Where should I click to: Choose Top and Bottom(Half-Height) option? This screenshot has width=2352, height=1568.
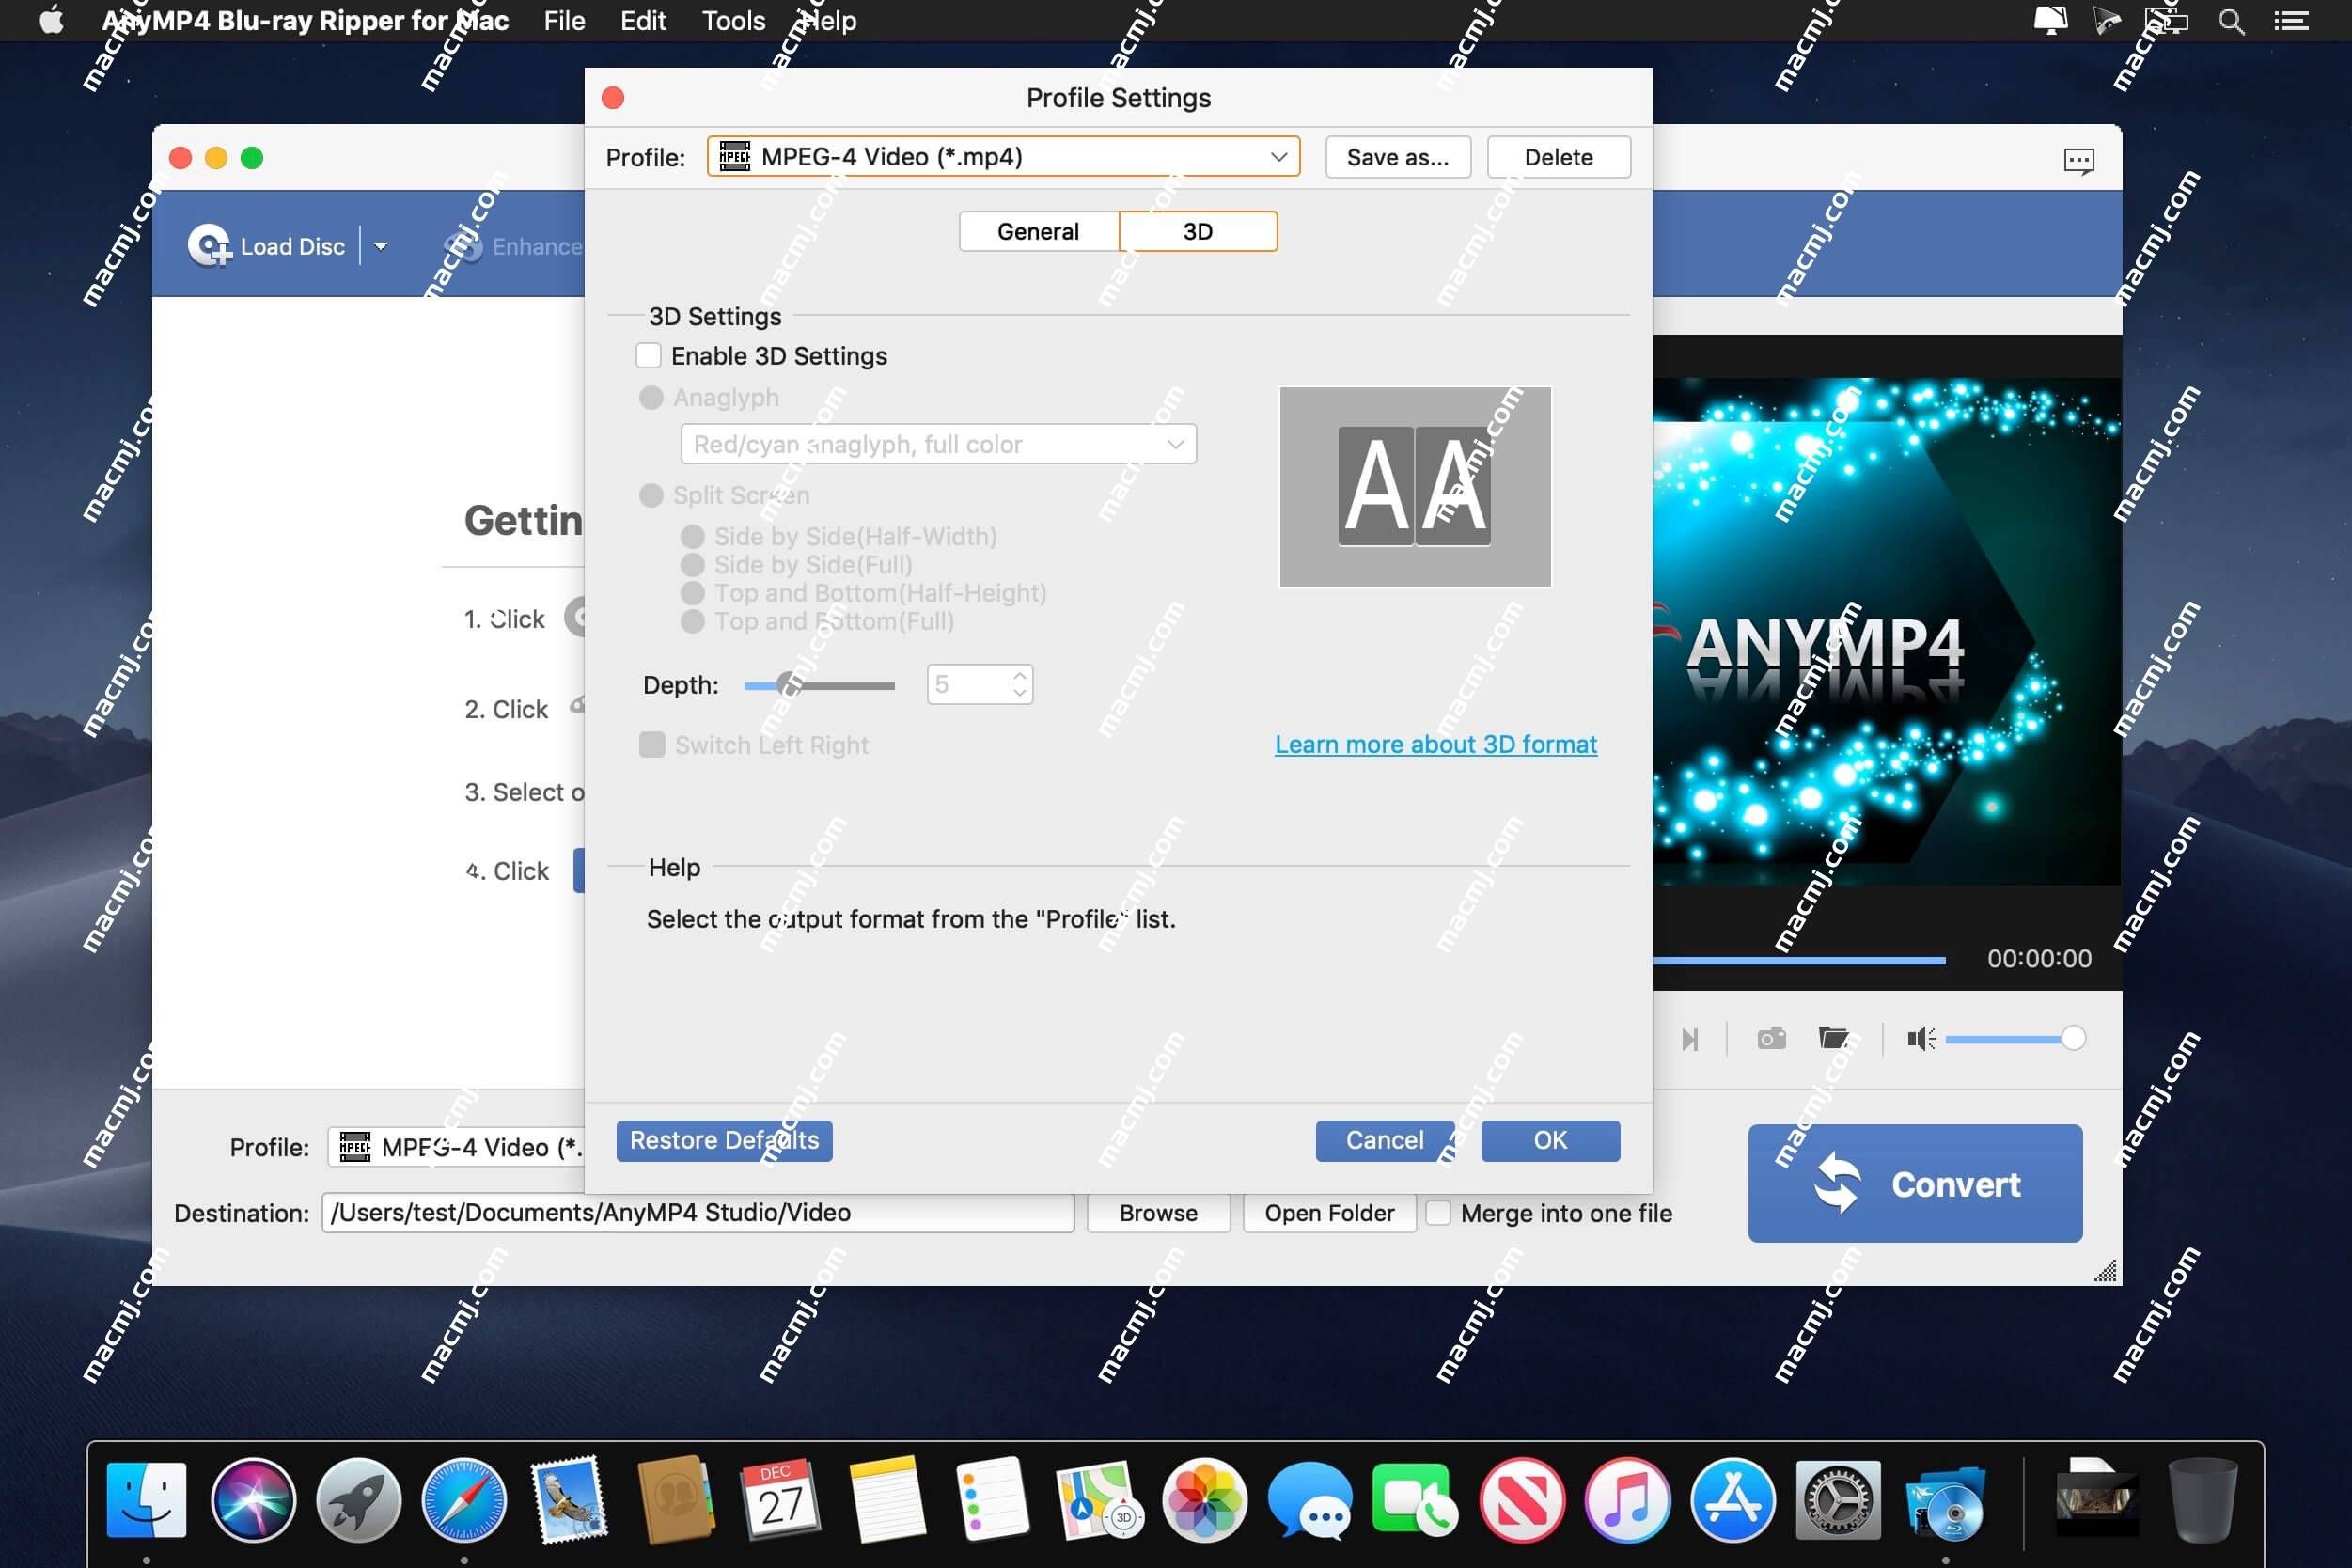(692, 593)
